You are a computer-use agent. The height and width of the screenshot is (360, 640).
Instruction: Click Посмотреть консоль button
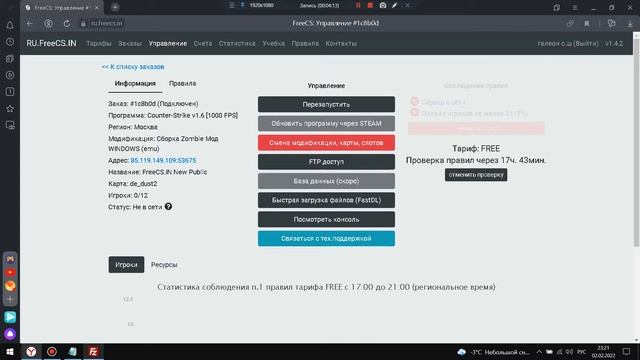pyautogui.click(x=326, y=219)
